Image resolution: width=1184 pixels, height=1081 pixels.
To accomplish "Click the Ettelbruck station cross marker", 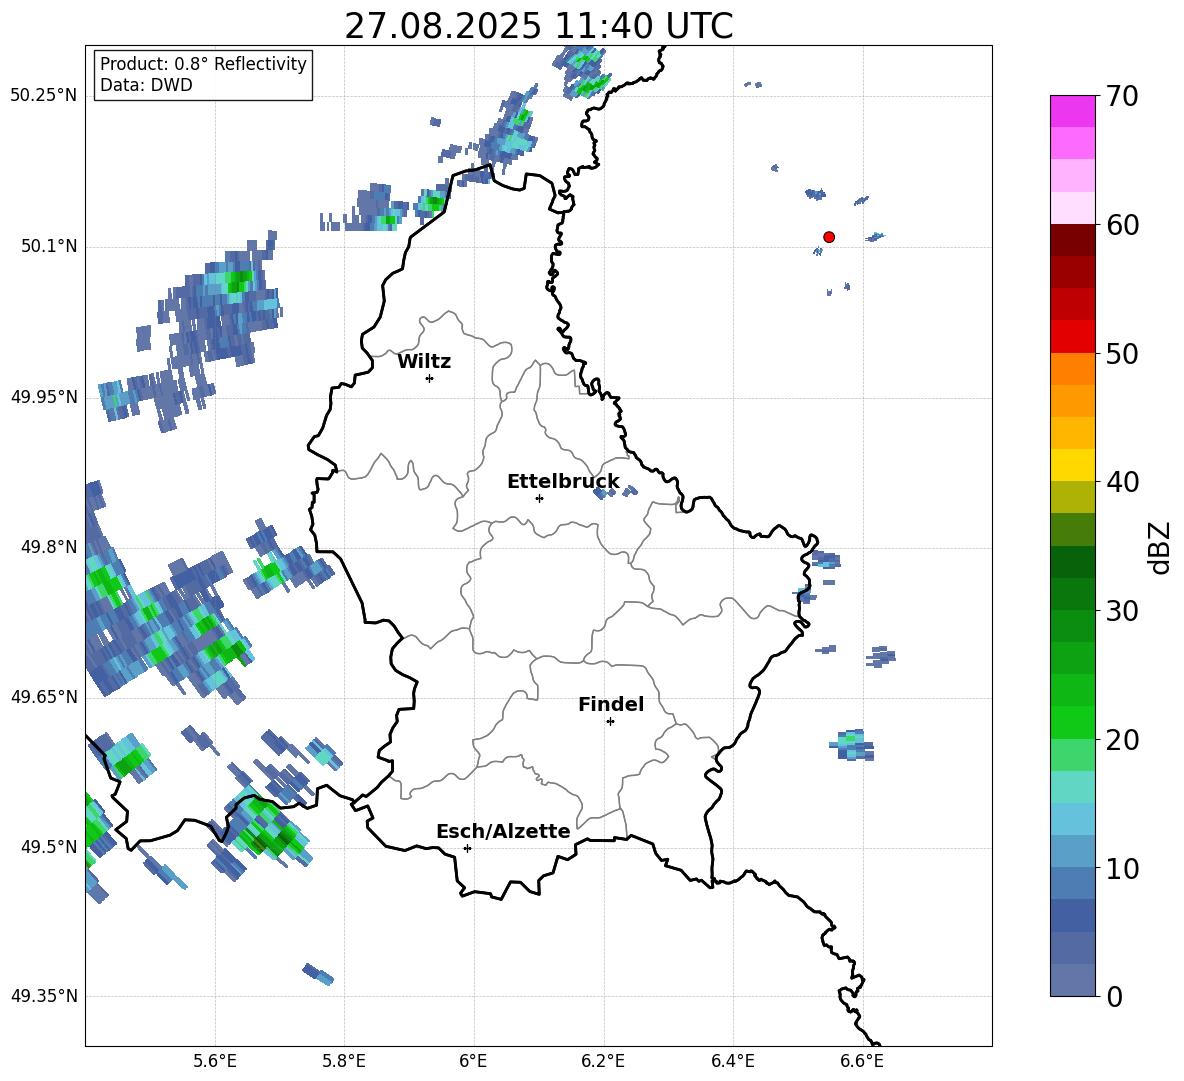I will point(539,498).
